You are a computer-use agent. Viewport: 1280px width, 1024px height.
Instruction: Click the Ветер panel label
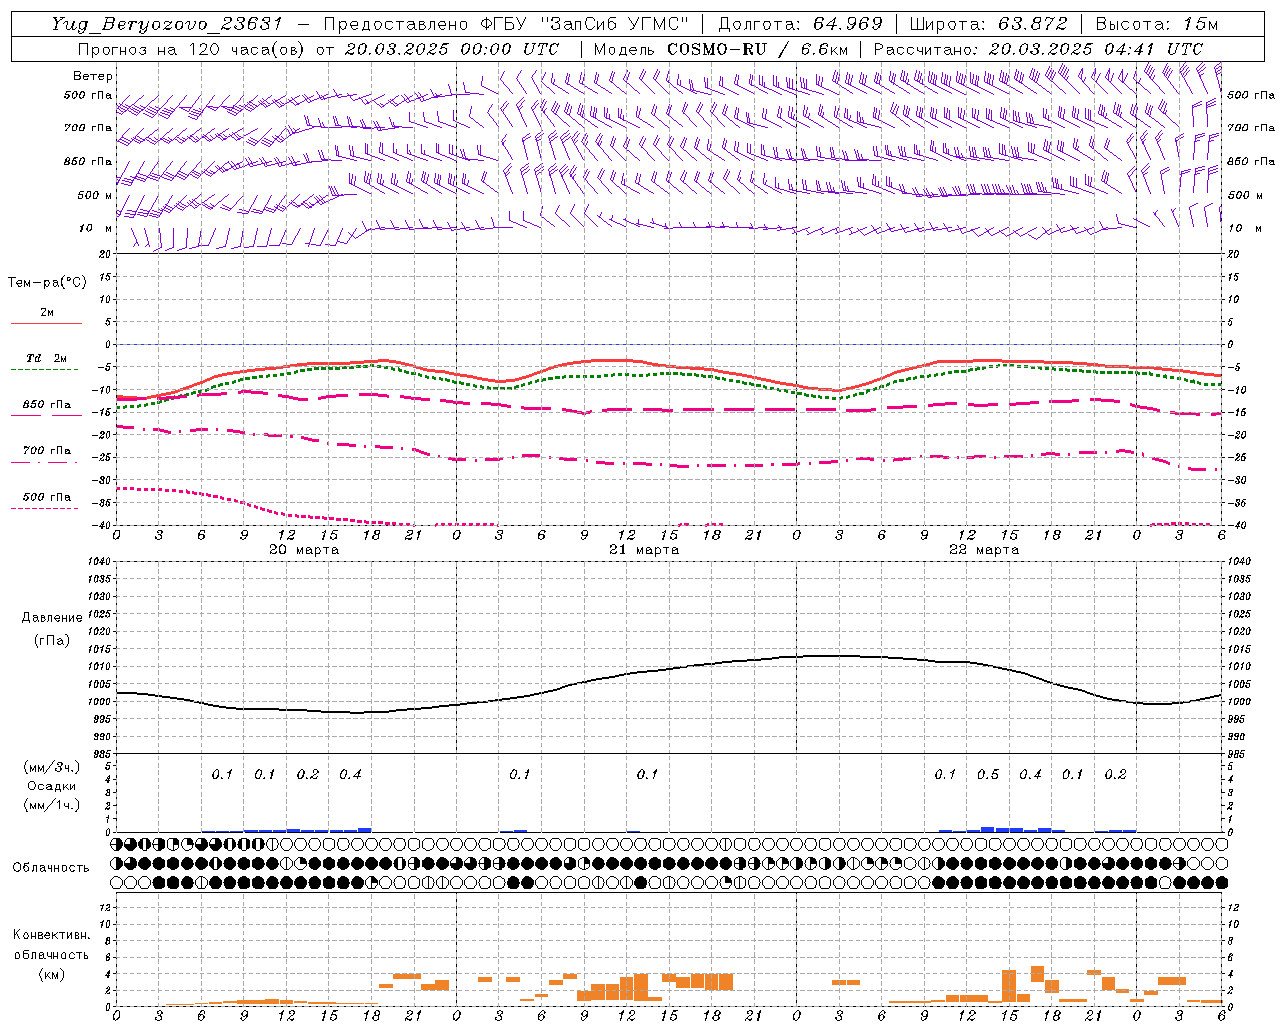[93, 76]
